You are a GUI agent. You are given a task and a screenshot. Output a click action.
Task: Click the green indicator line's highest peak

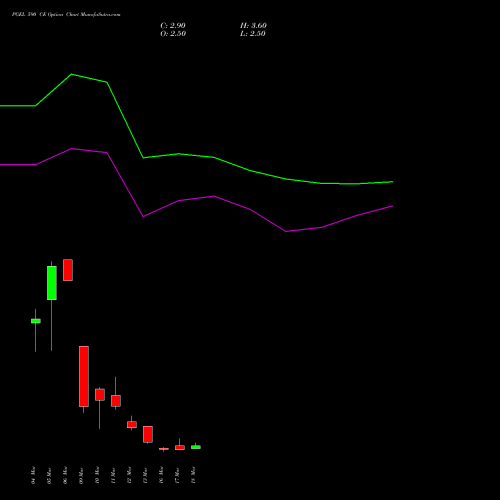[x=72, y=74]
